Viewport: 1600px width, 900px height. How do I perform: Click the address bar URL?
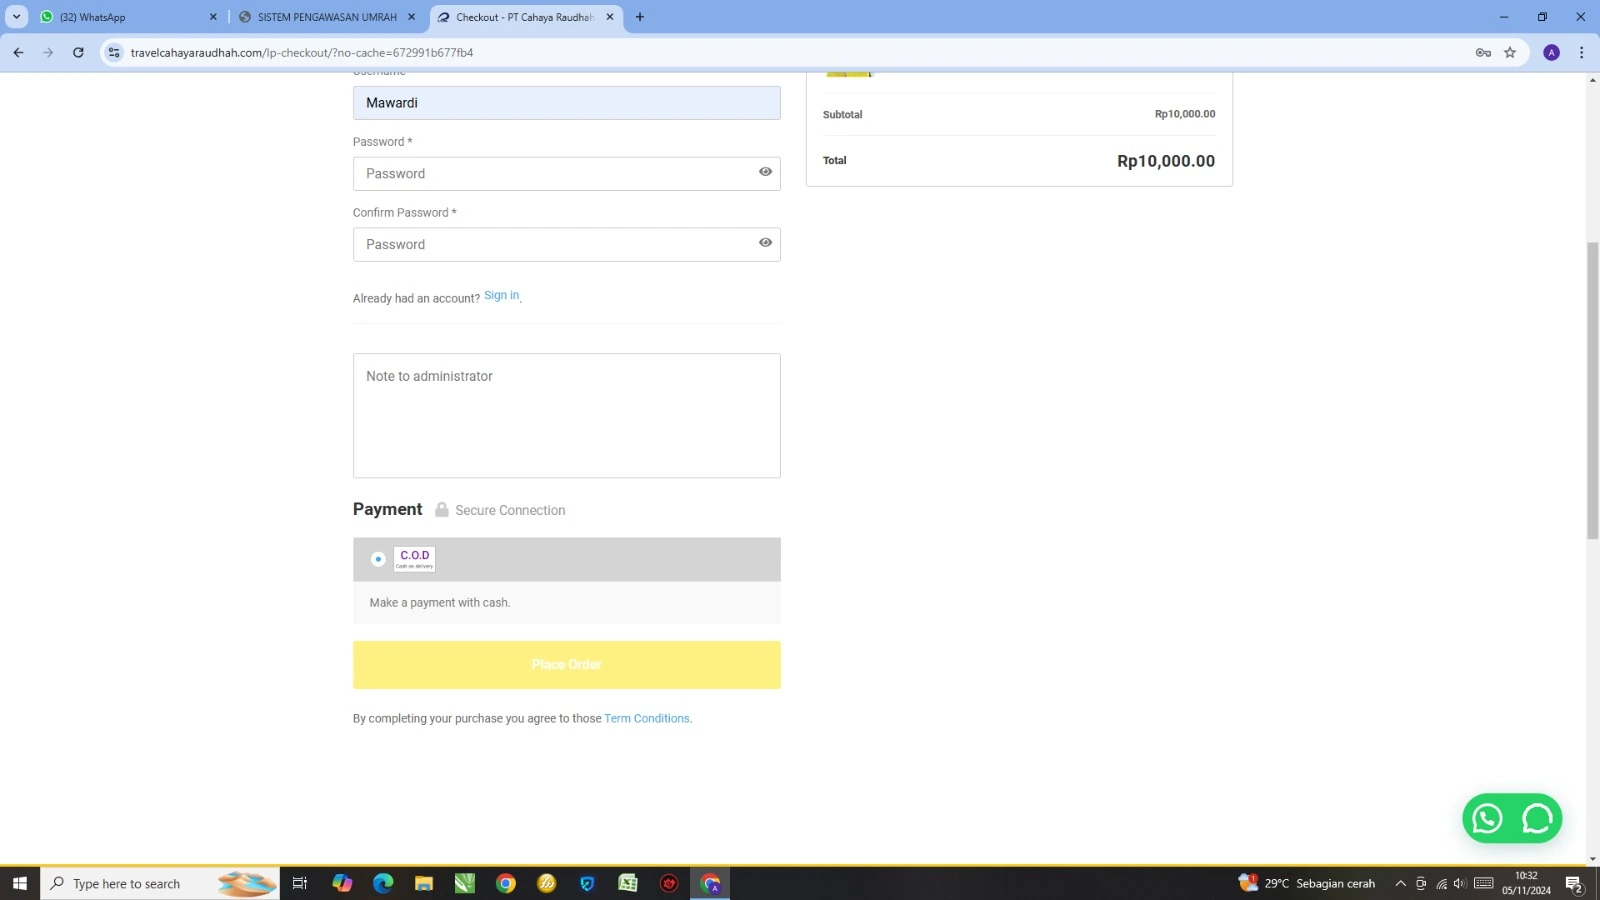(x=302, y=53)
